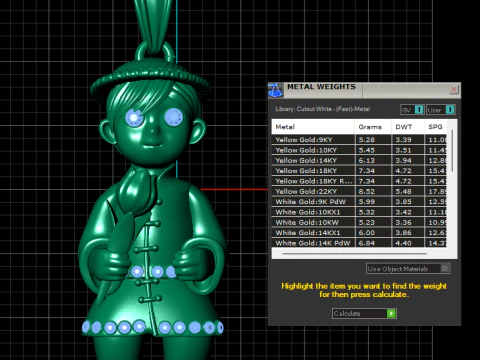Viewport: 480px width, 360px height.
Task: Click the Calculate button
Action: tap(364, 313)
